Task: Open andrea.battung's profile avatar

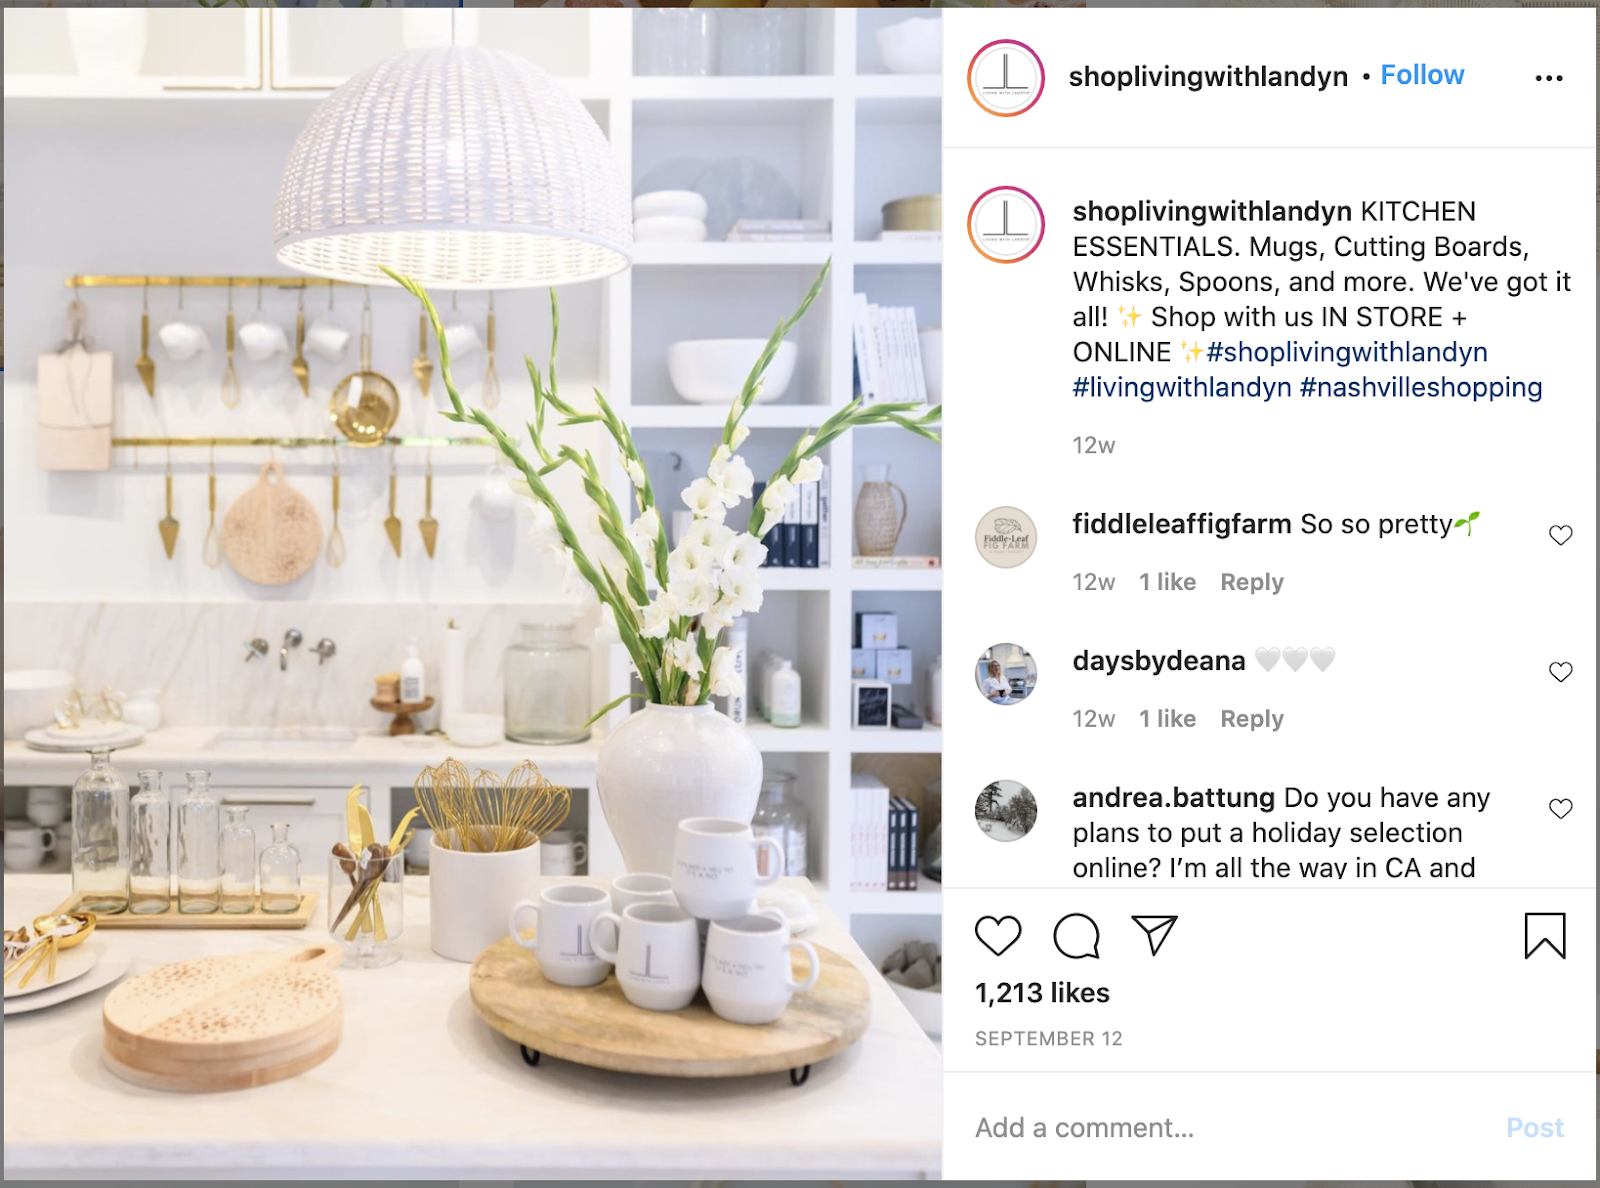Action: pos(1006,811)
